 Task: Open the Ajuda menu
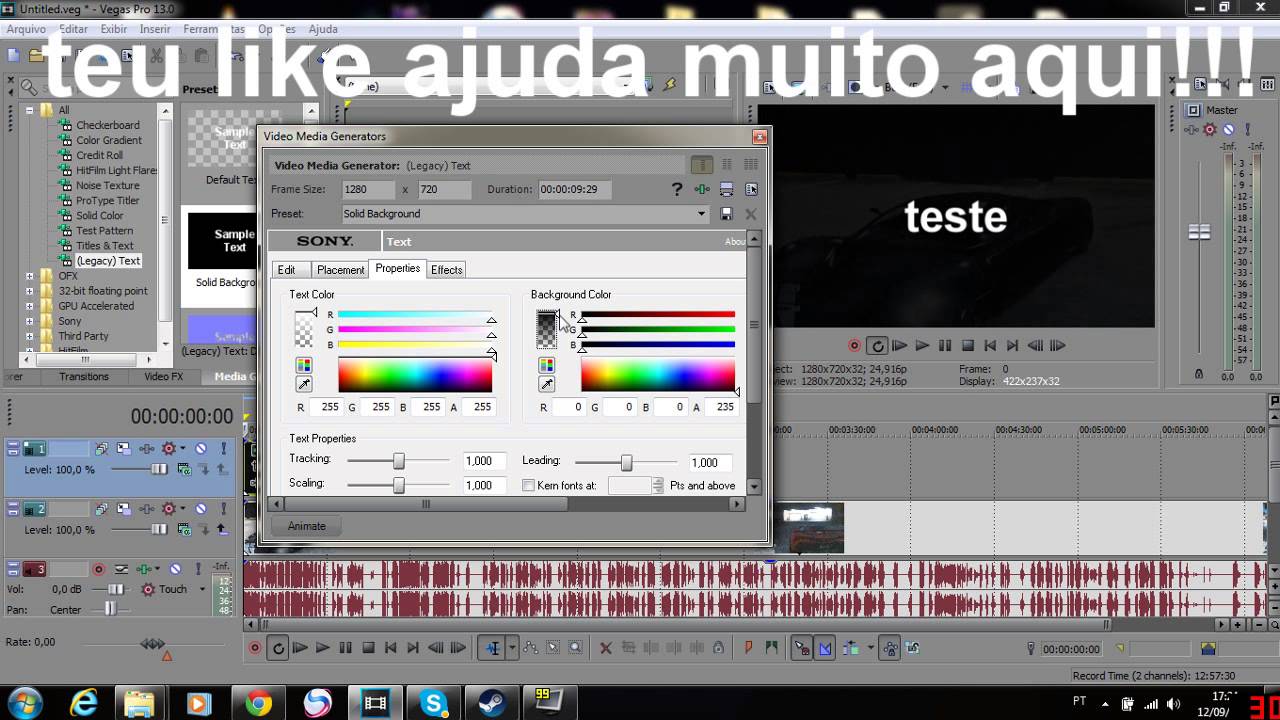(x=323, y=29)
